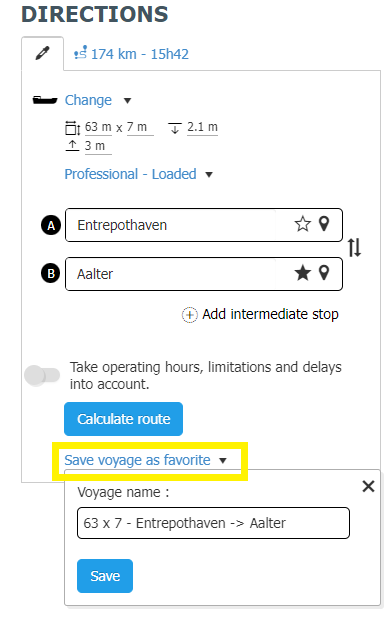This screenshot has width=390, height=618.
Task: Pick Aalter location with map pin
Action: coord(324,273)
